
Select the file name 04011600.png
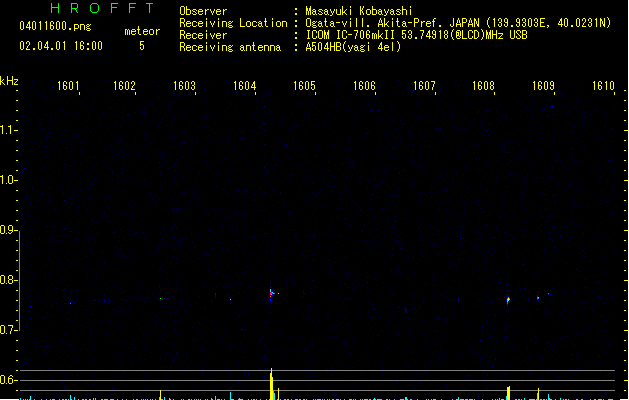(55, 26)
